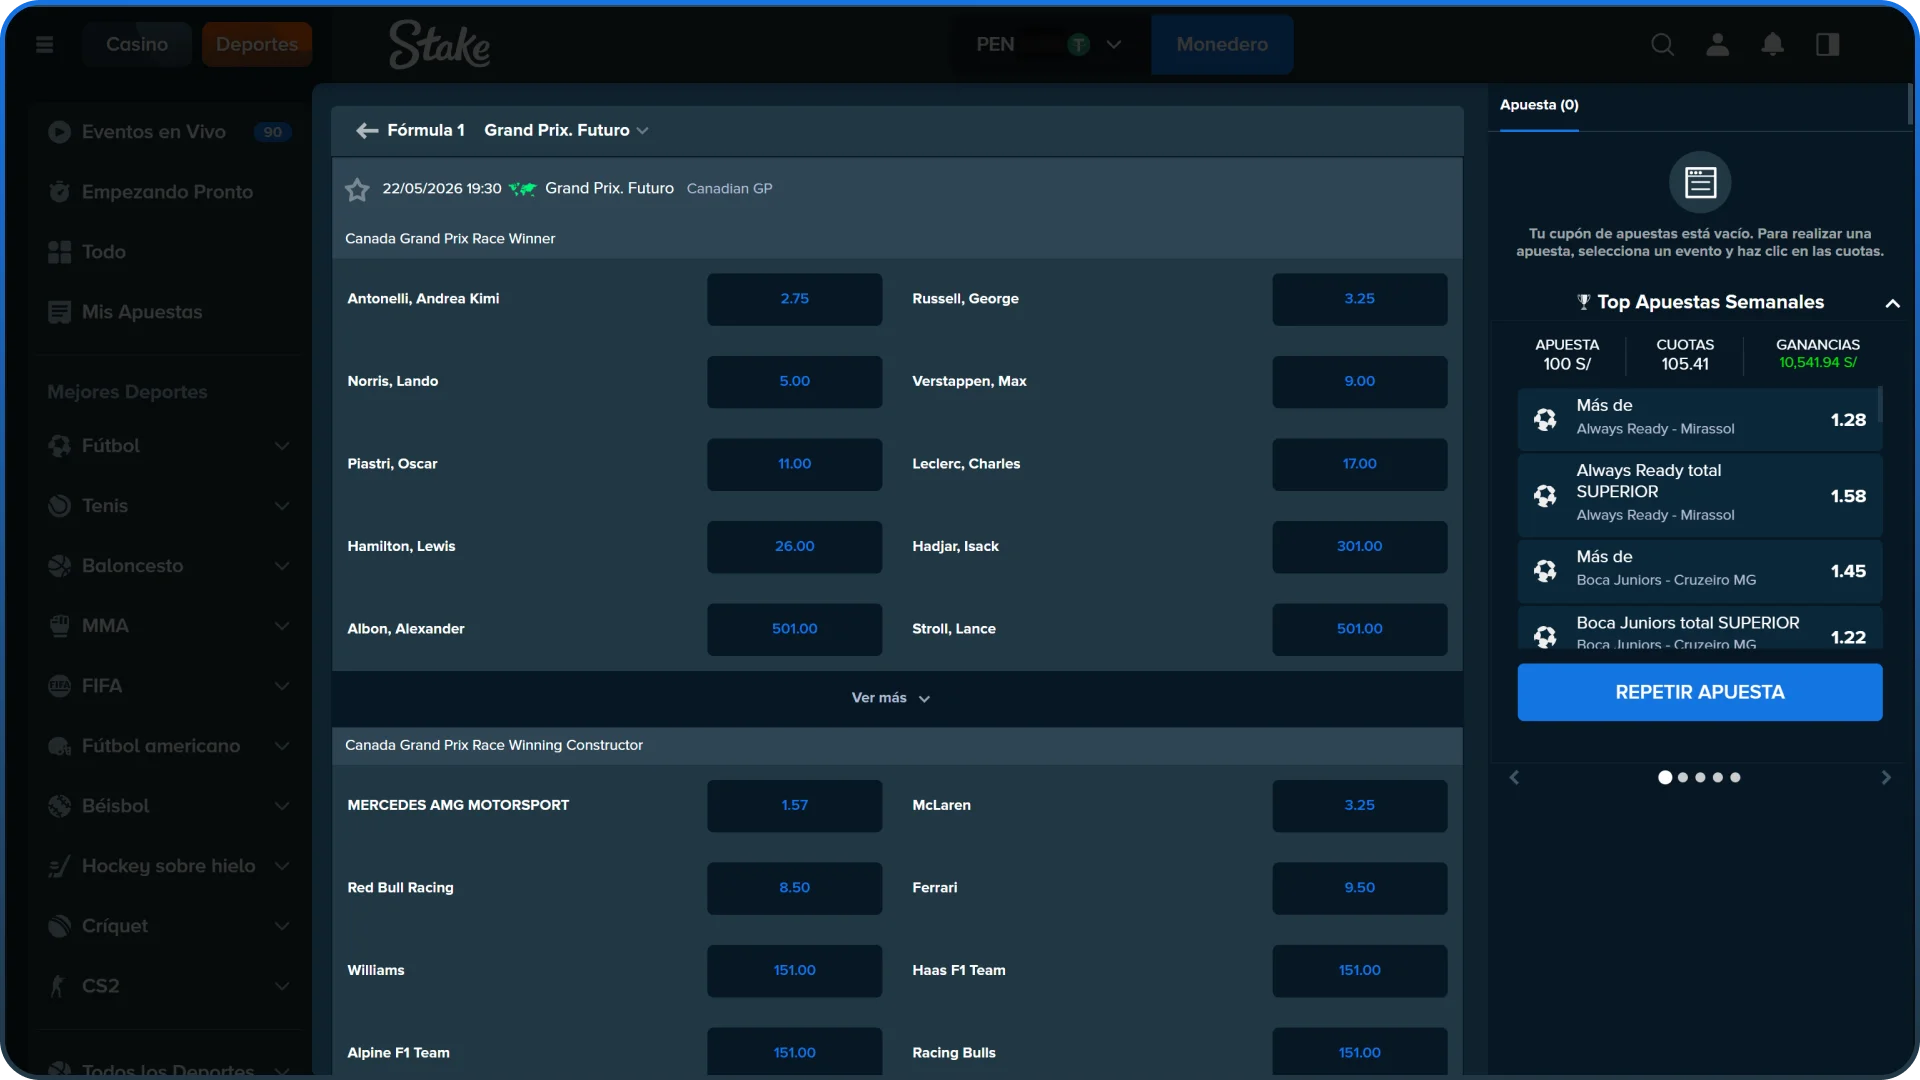Go to previous top bet slide arrow
The width and height of the screenshot is (1920, 1080).
pos(1514,778)
